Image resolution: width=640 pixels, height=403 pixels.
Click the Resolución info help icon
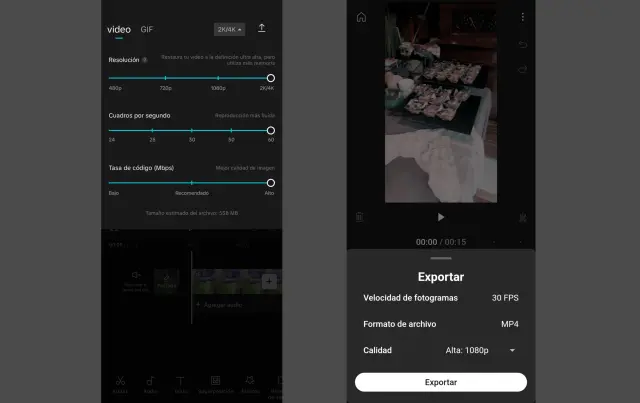coord(145,60)
